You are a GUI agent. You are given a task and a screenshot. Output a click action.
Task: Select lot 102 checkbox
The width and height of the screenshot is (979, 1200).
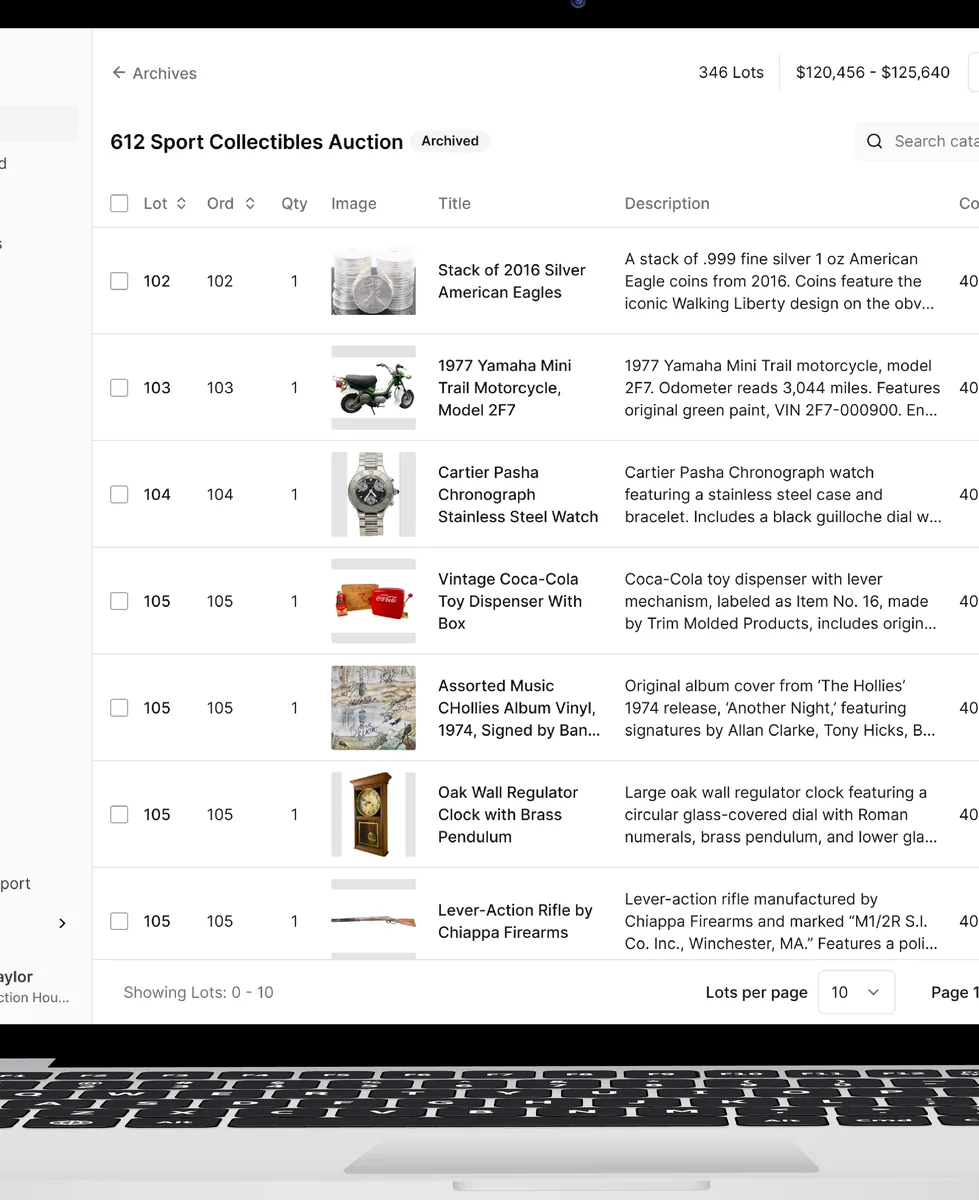click(x=119, y=281)
